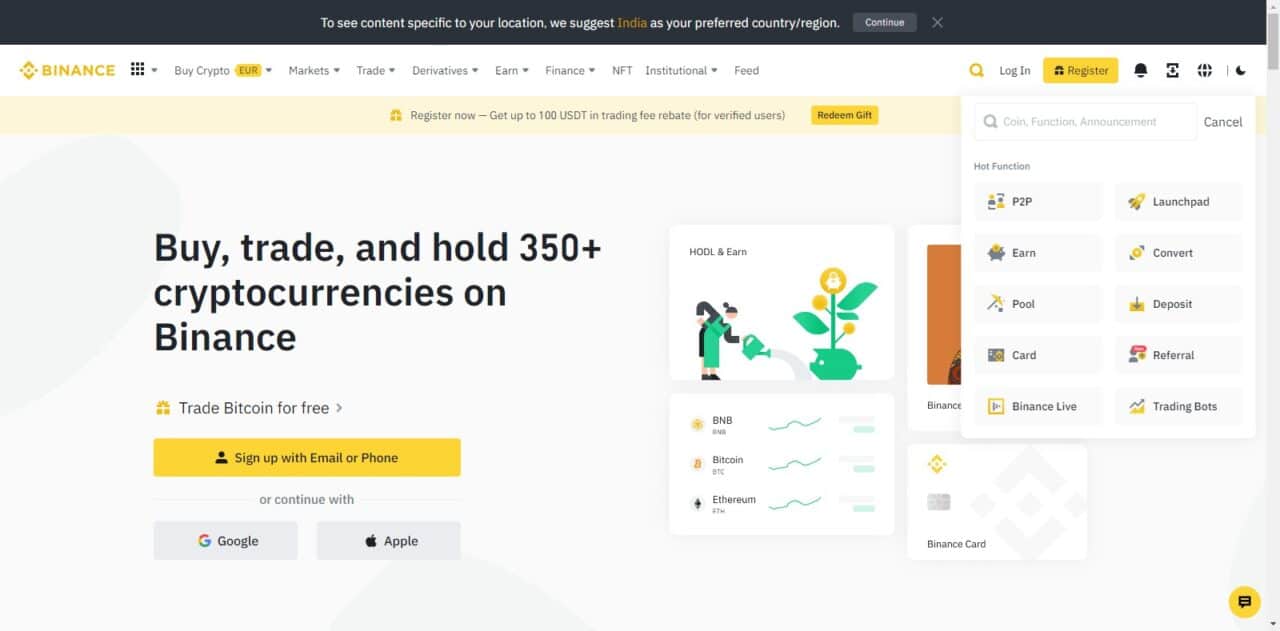Screen dimensions: 1280x631
Task: Open the QR download icon
Action: pyautogui.click(x=1172, y=70)
